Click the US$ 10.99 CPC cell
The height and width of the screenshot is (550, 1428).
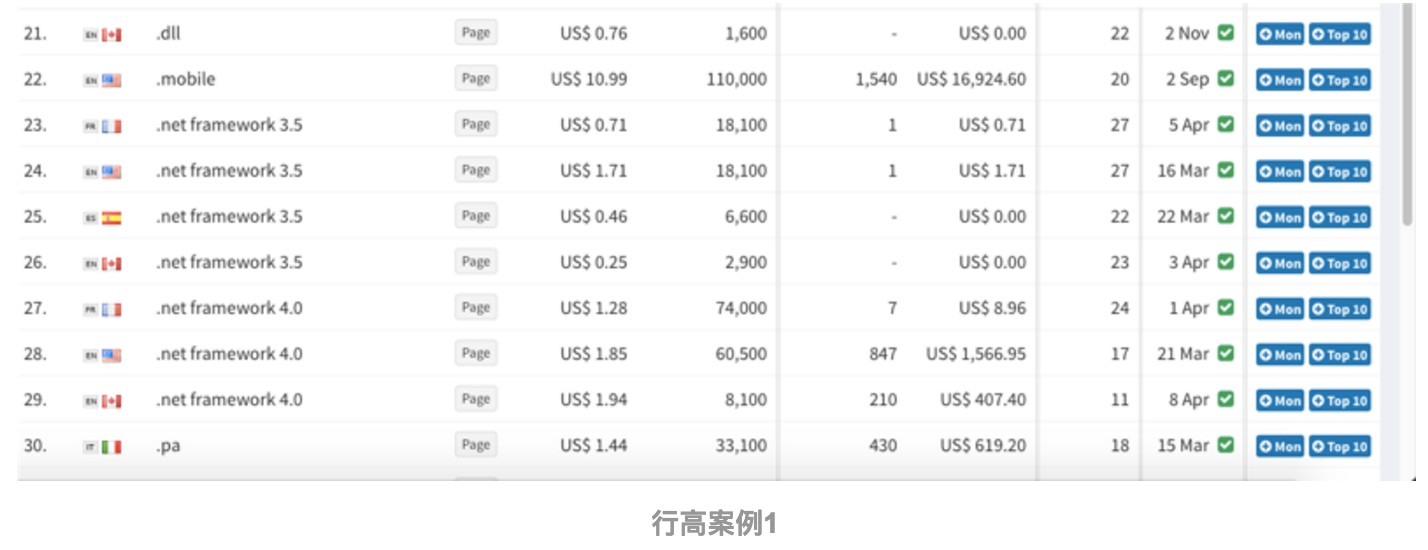point(589,79)
